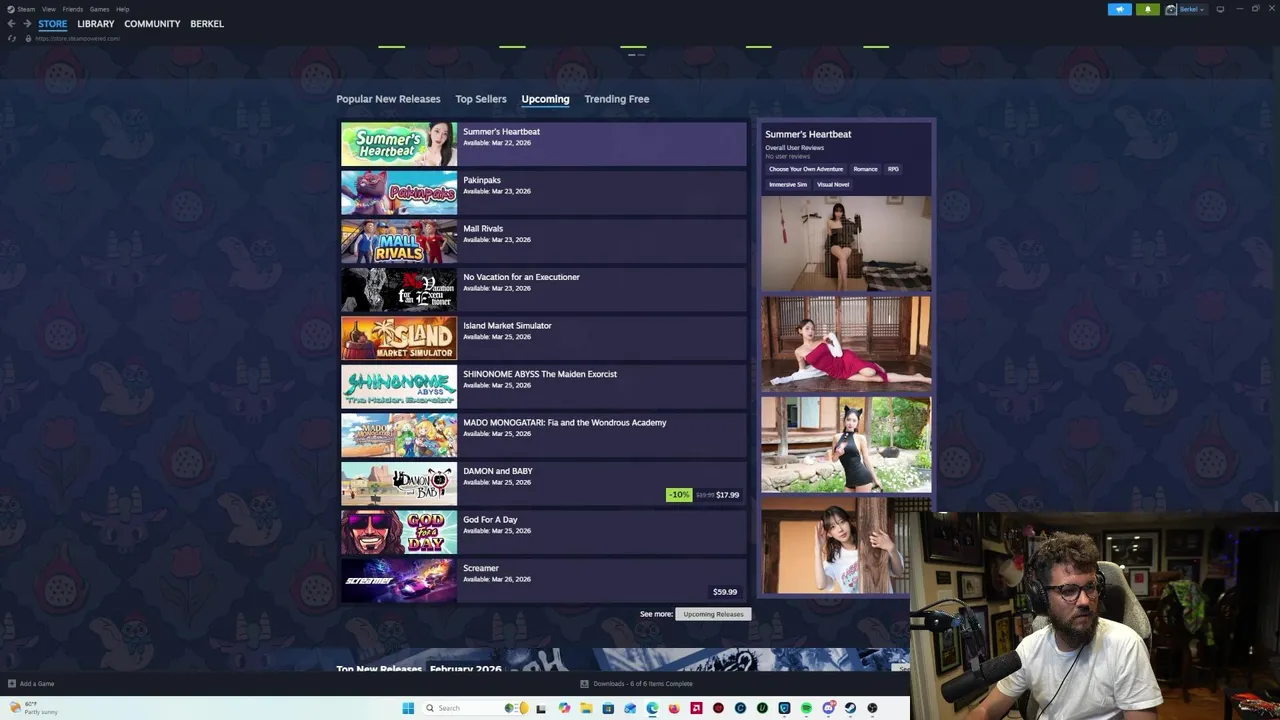Click the Berkel profile avatar
This screenshot has width=1280, height=720.
1171,9
